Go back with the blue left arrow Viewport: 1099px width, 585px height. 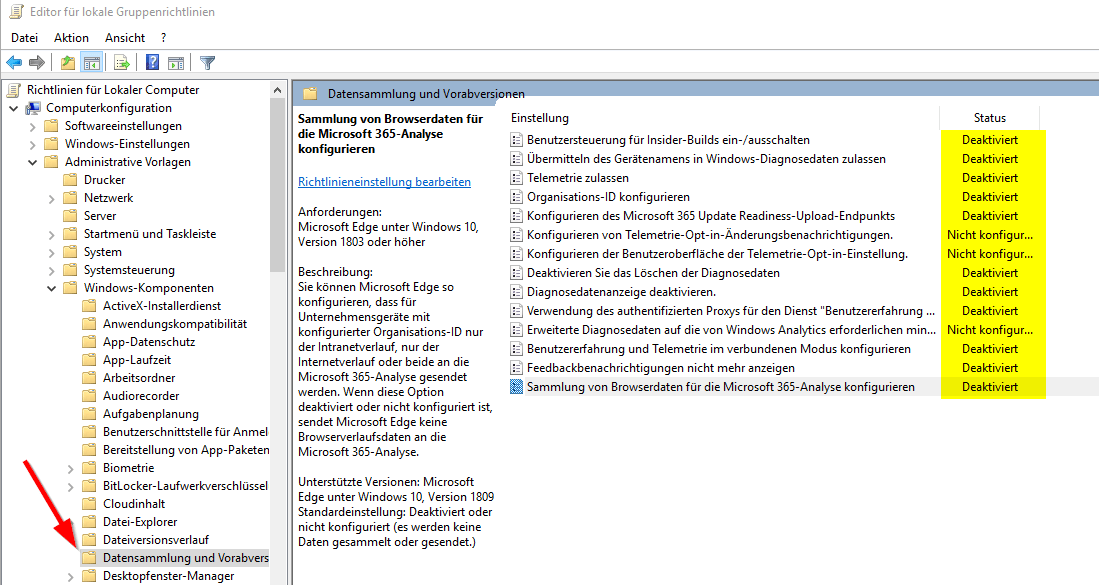pos(14,62)
